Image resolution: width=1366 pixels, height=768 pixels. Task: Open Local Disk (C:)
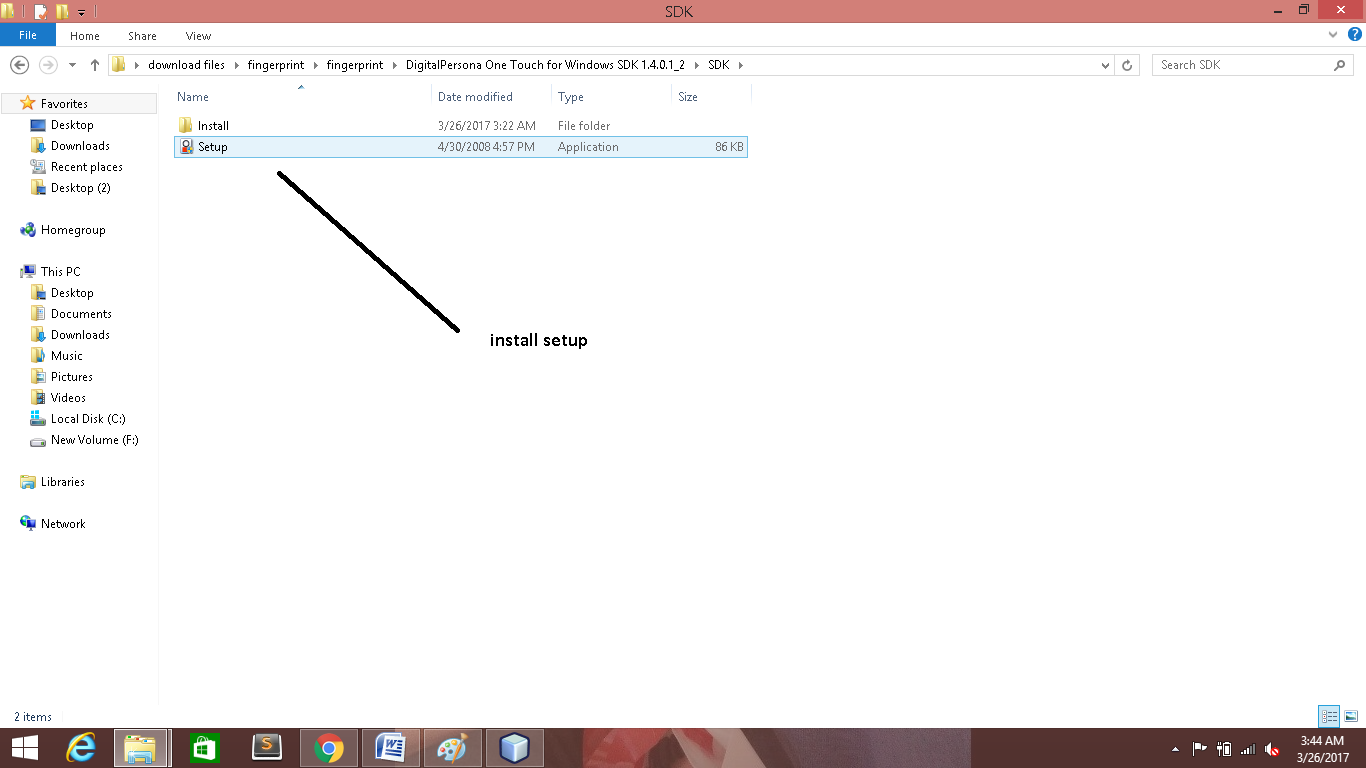[88, 419]
